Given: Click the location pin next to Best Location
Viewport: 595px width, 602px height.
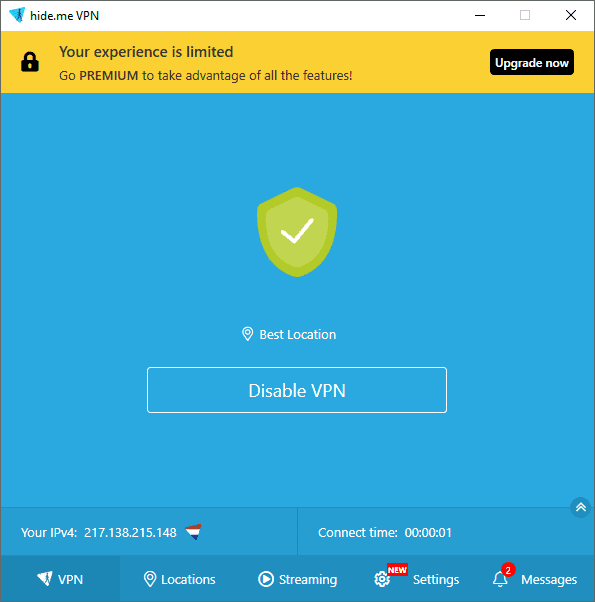Looking at the screenshot, I should (247, 334).
